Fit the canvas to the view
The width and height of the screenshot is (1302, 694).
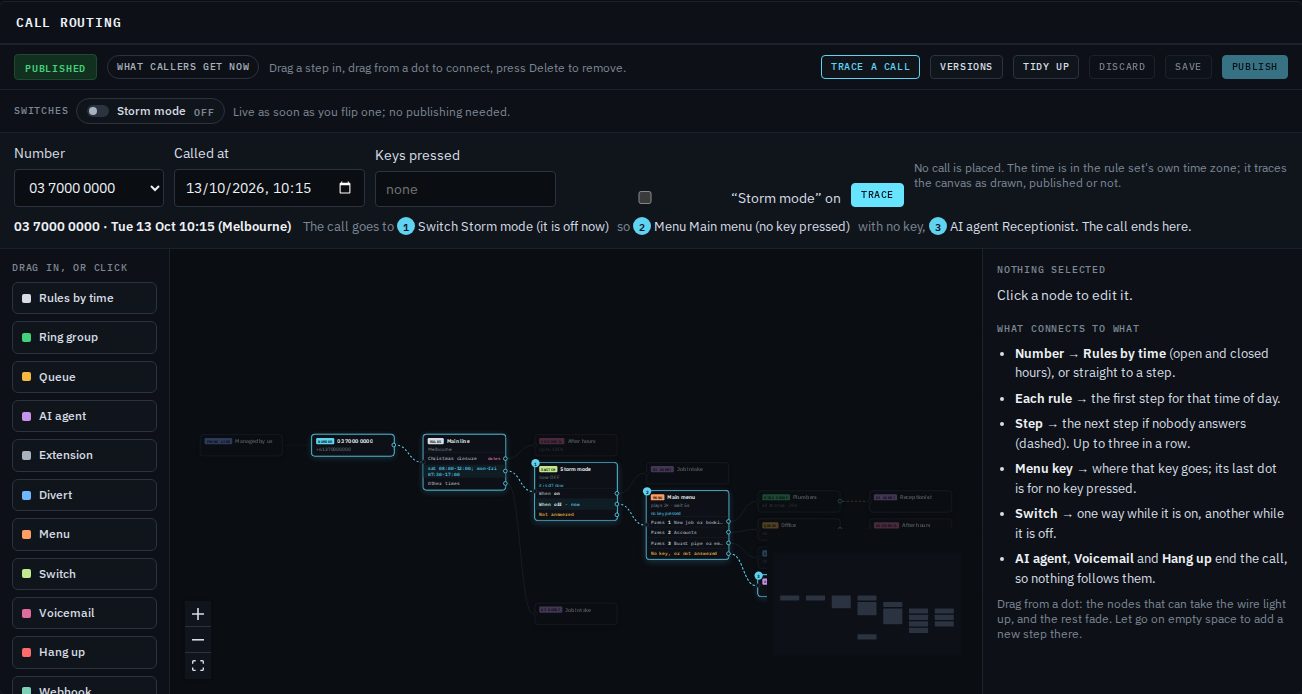(x=198, y=665)
